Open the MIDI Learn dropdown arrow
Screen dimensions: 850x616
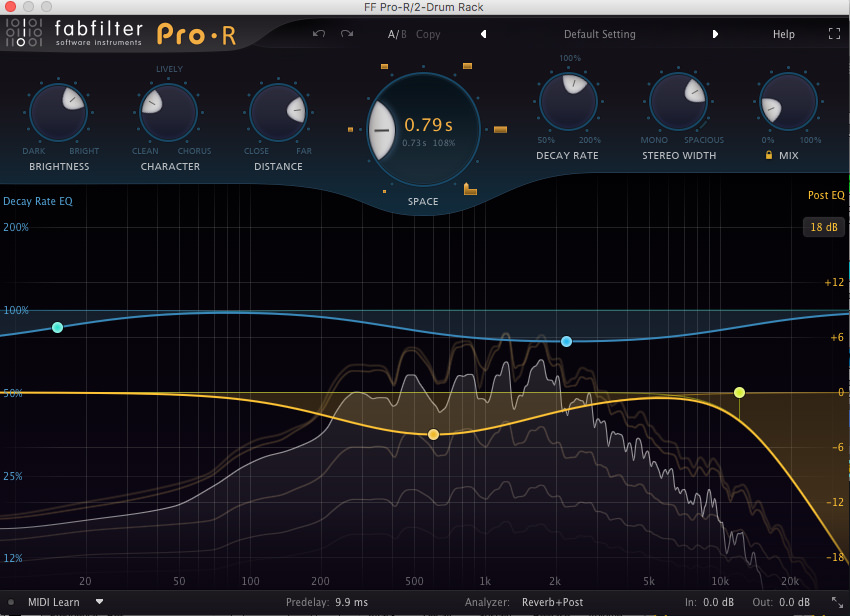tap(99, 601)
